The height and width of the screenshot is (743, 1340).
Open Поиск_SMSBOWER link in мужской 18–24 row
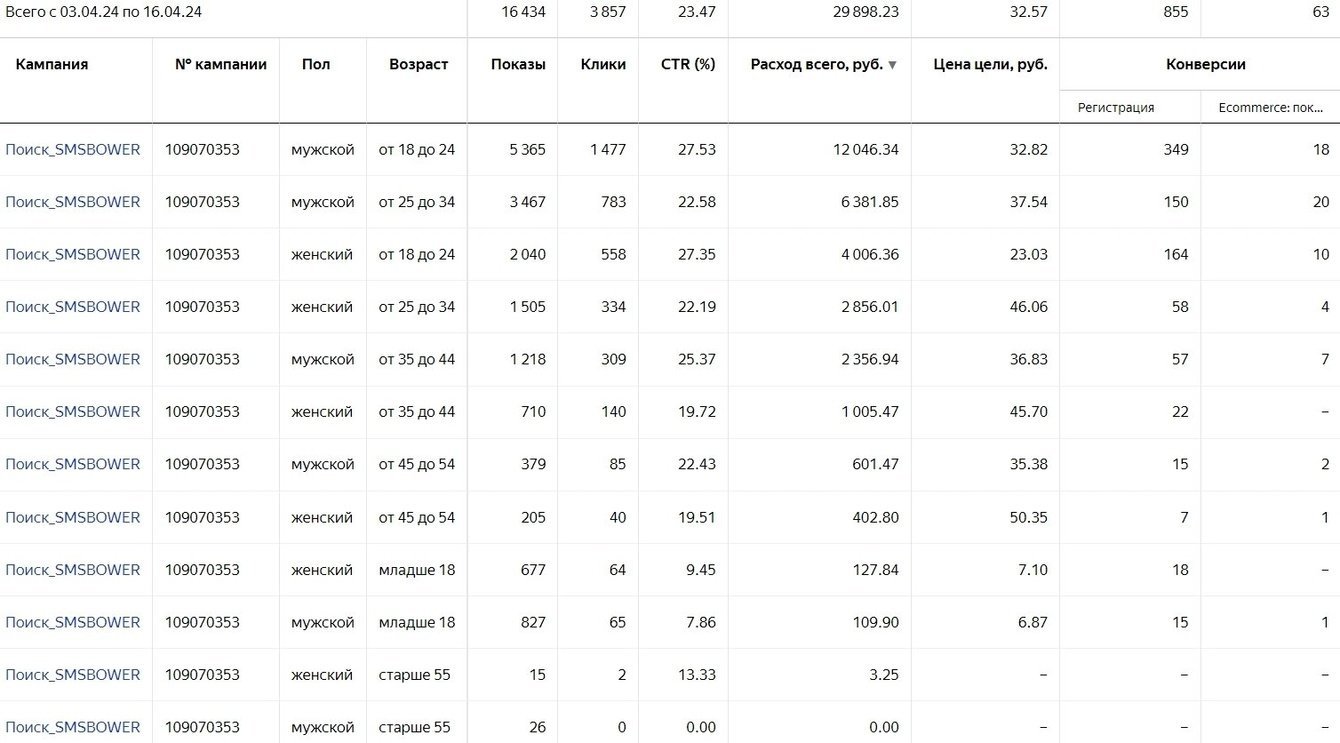click(x=73, y=149)
